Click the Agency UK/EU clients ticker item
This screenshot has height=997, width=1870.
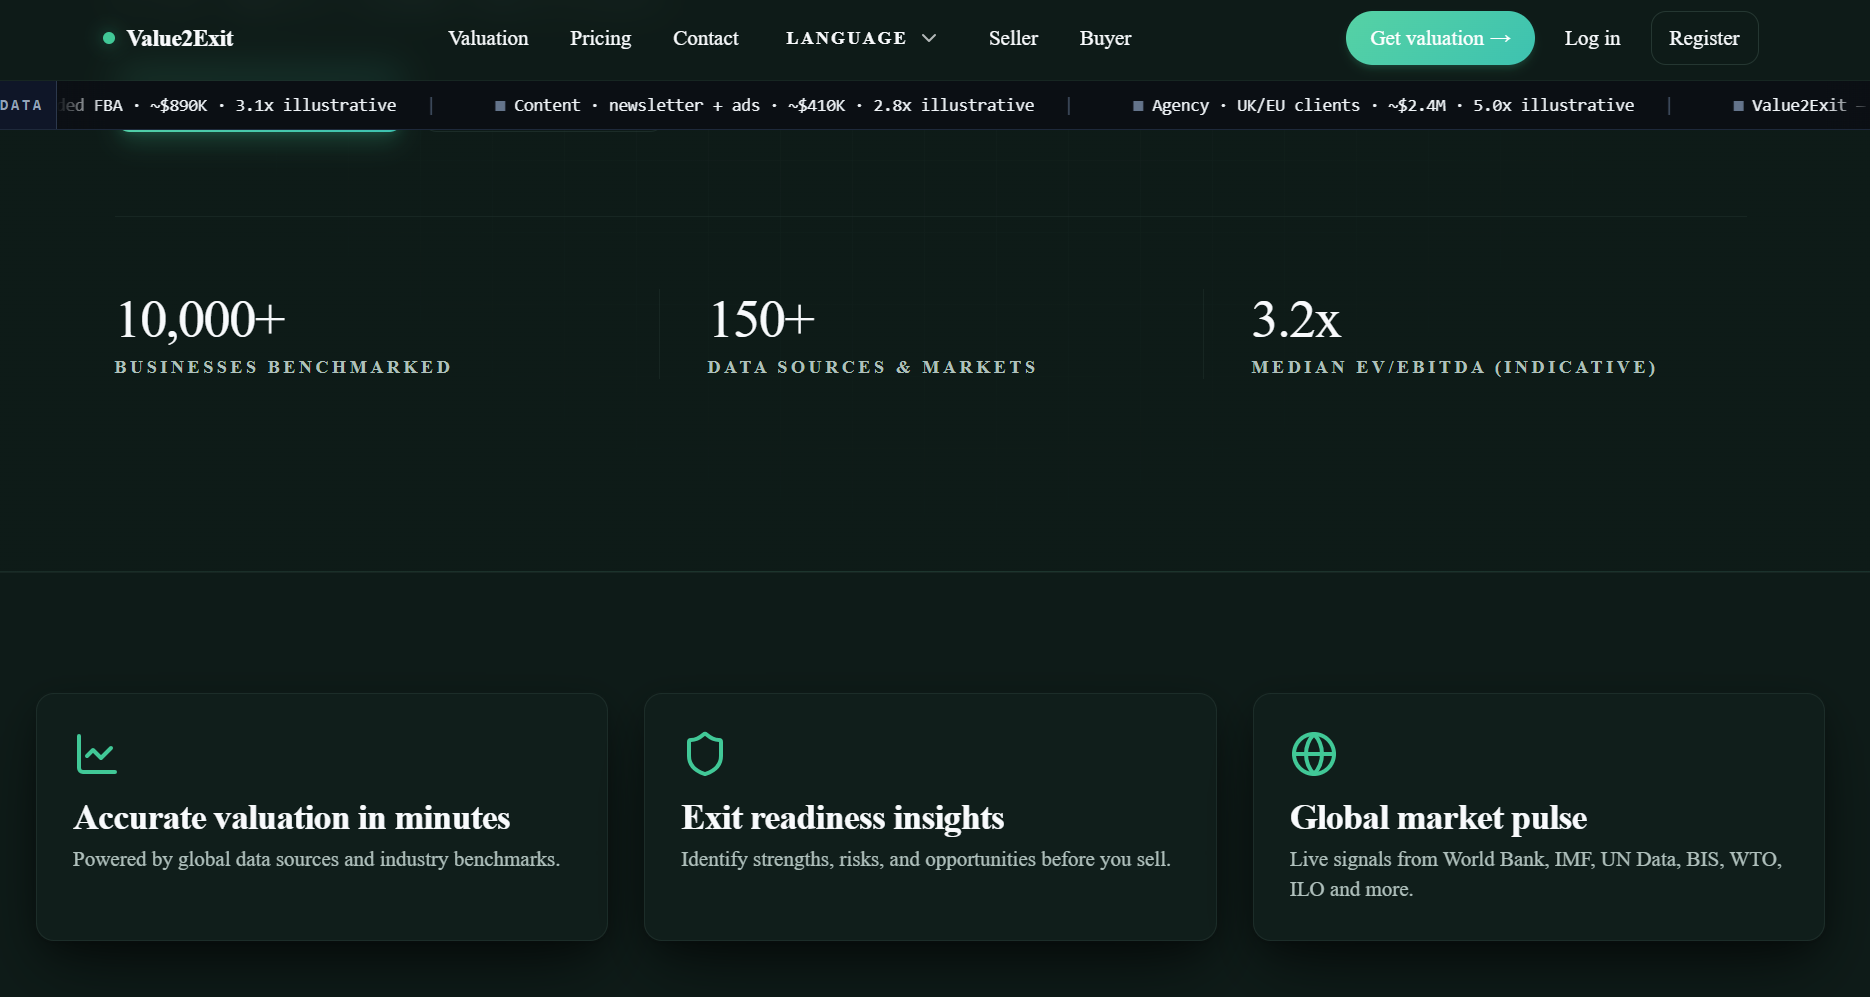point(1383,105)
